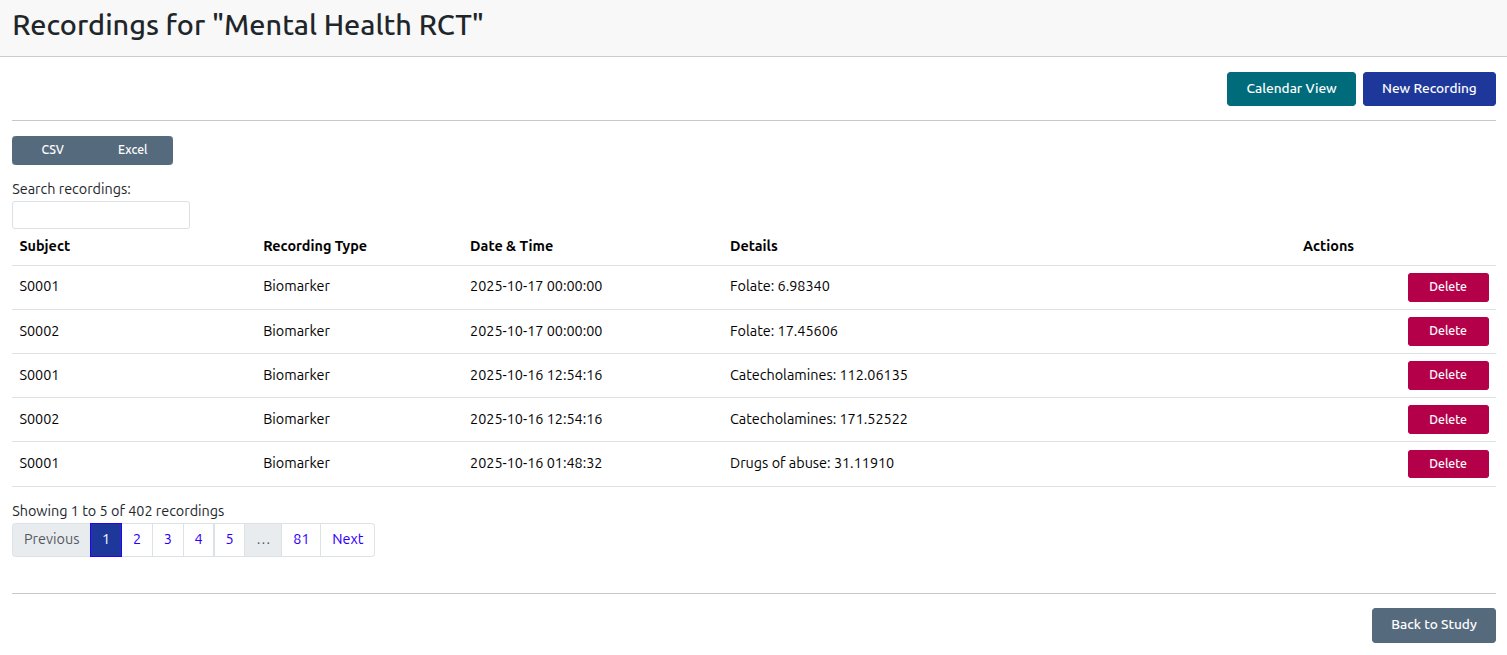
Task: Delete S0001 Catecholamines recording
Action: point(1447,375)
